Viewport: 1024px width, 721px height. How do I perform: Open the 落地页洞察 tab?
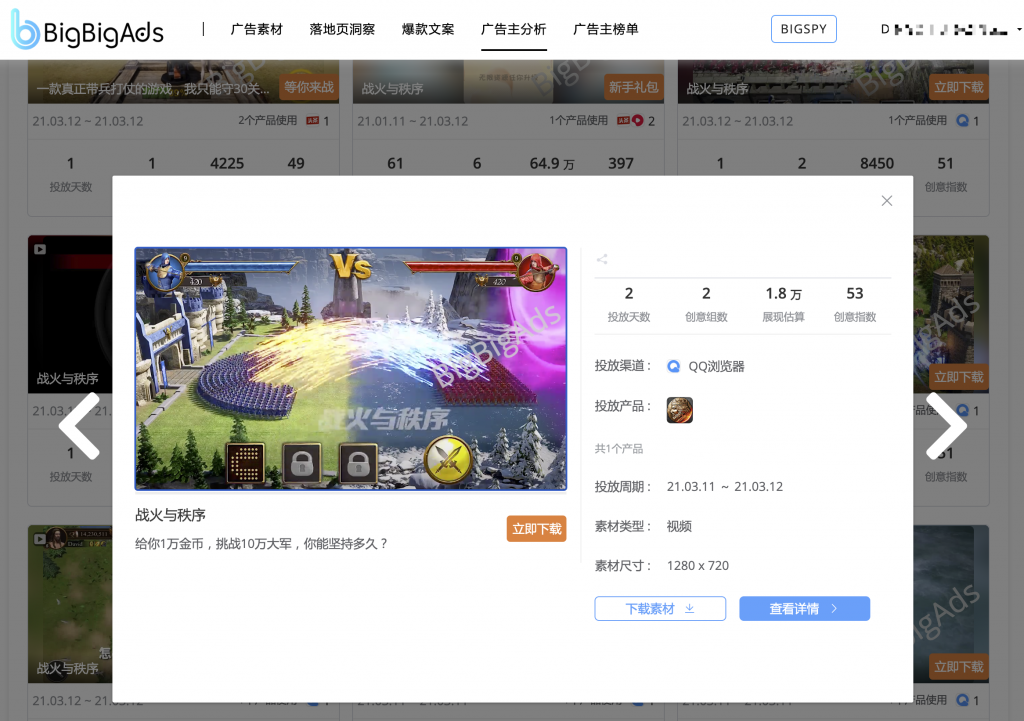point(342,29)
